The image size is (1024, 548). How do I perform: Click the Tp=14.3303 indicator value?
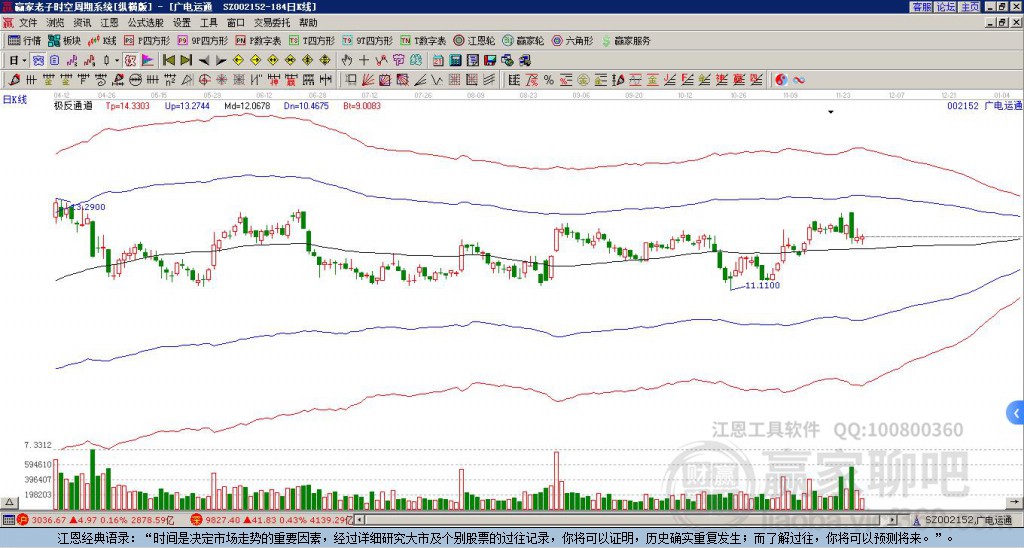point(127,106)
